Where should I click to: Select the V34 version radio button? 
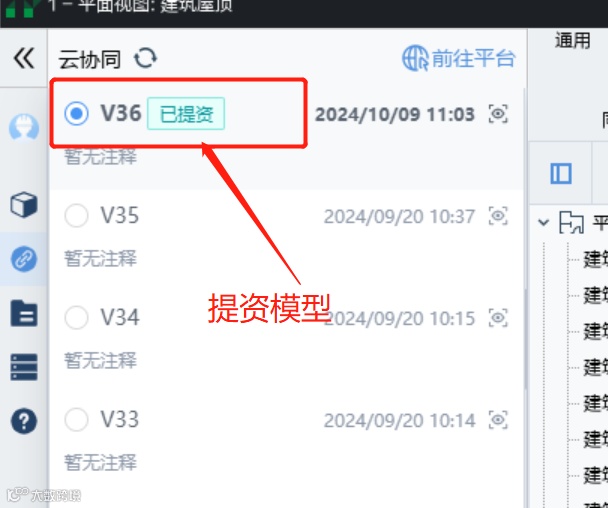[x=76, y=317]
